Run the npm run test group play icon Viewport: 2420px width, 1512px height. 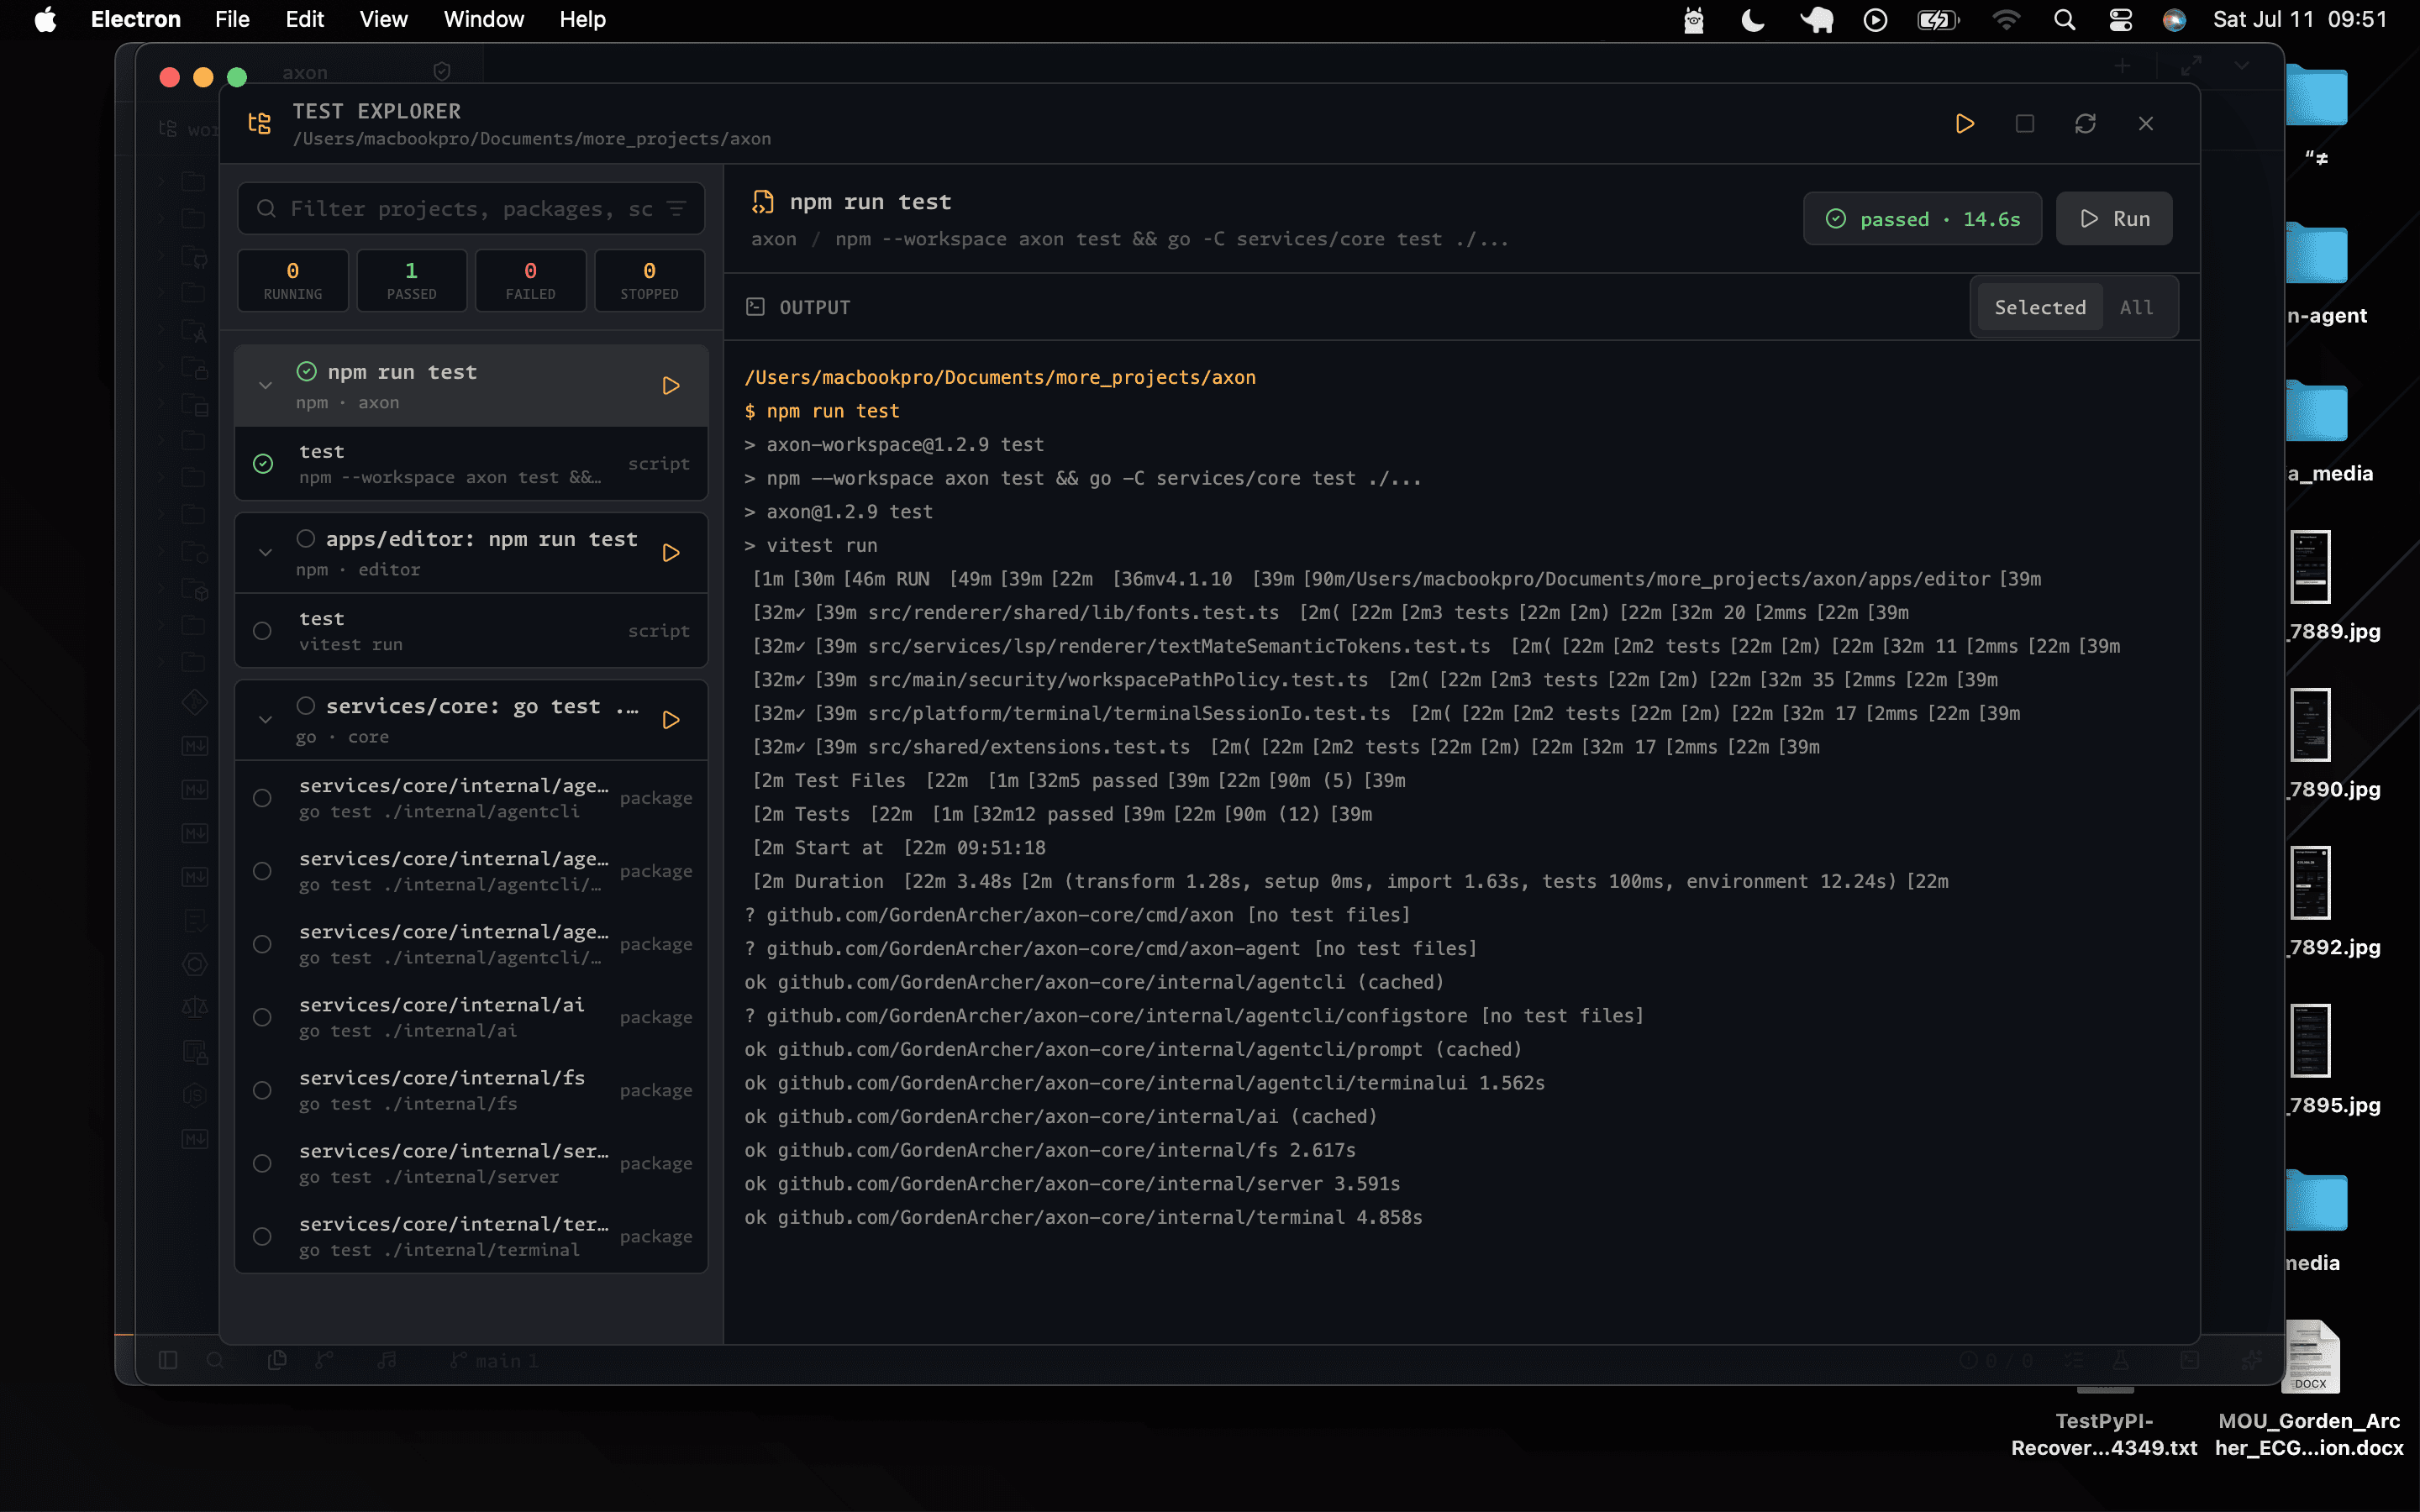point(671,386)
